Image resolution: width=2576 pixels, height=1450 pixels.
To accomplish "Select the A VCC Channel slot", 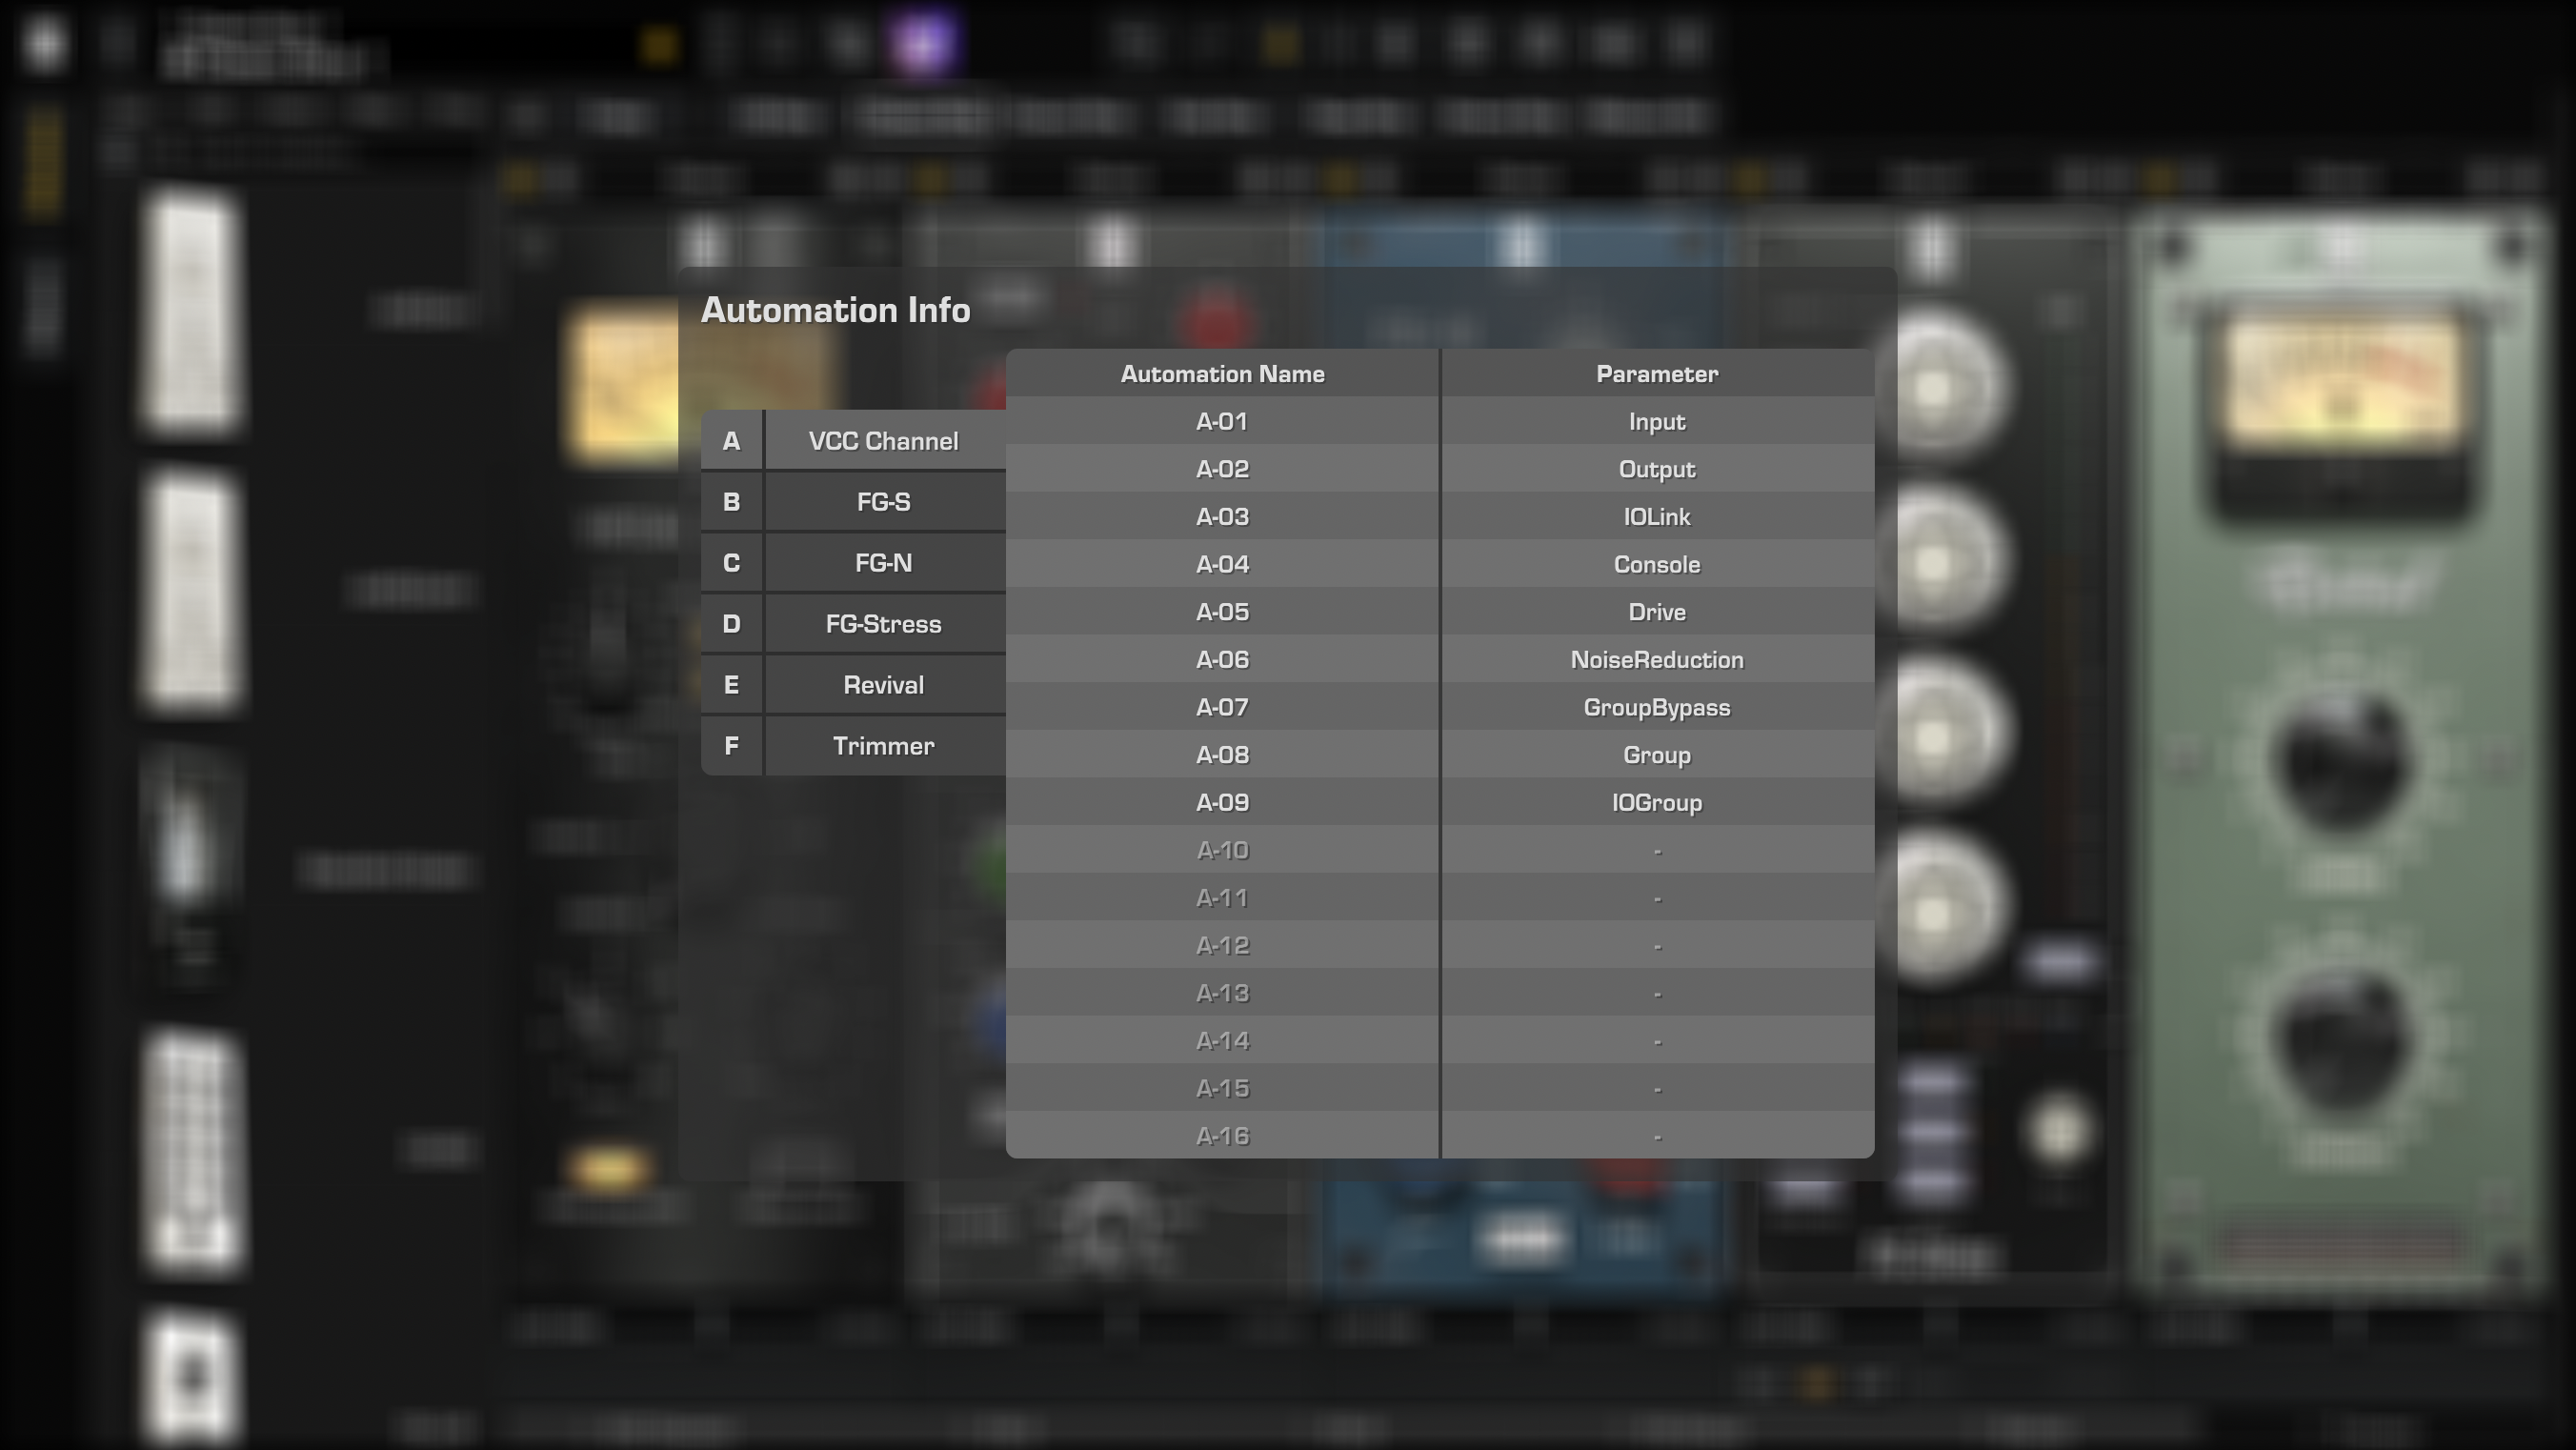I will (853, 441).
